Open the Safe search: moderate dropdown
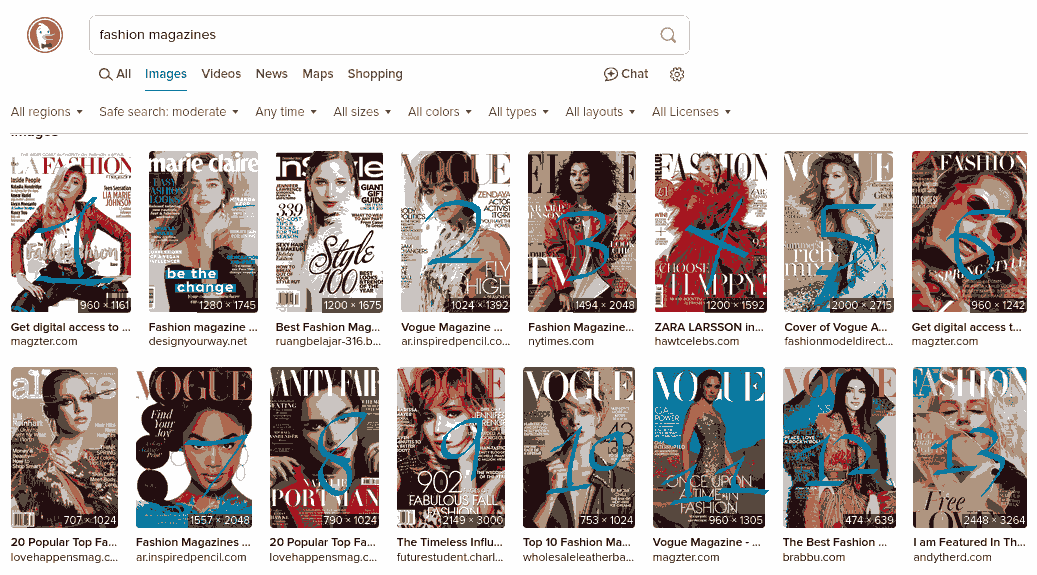The width and height of the screenshot is (1037, 575). (x=169, y=112)
